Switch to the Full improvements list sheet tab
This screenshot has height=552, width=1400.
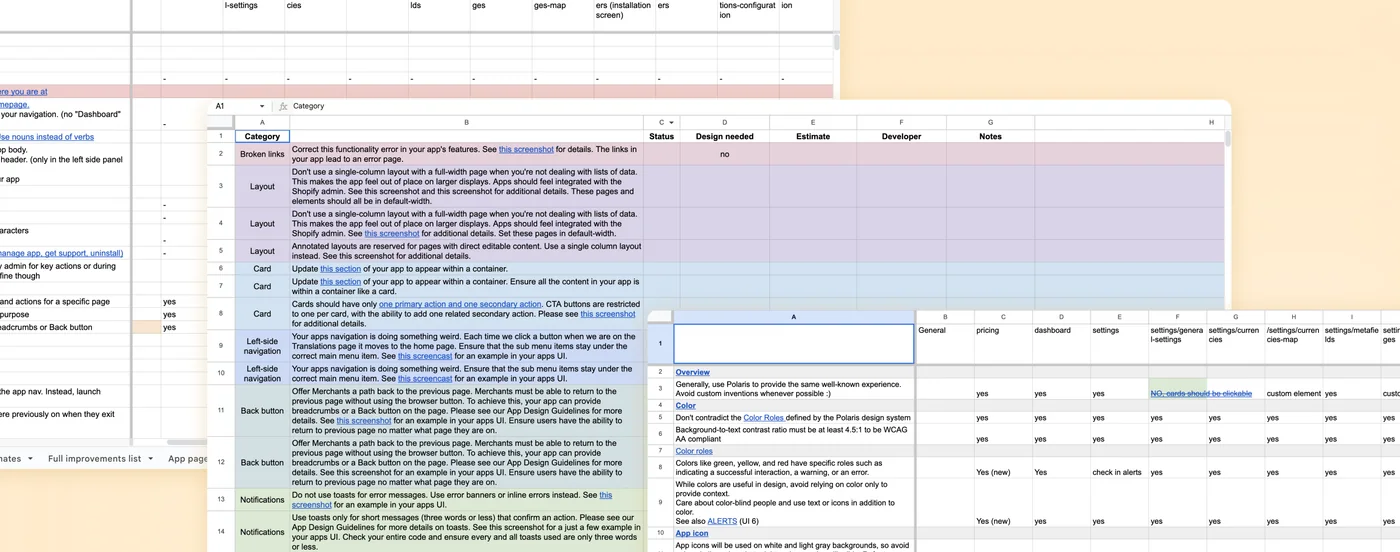[x=94, y=458]
